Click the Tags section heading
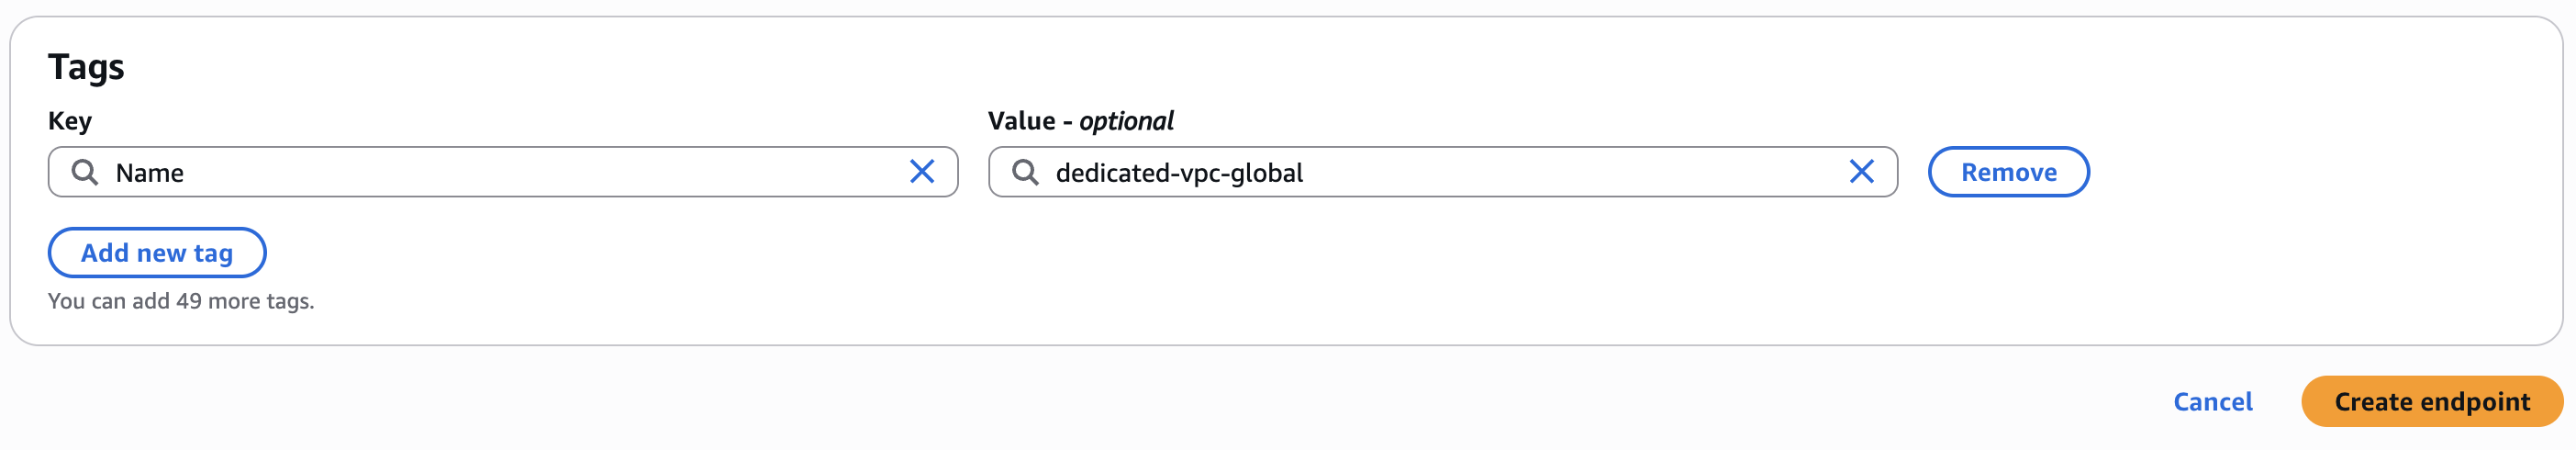Image resolution: width=2576 pixels, height=450 pixels. click(86, 67)
